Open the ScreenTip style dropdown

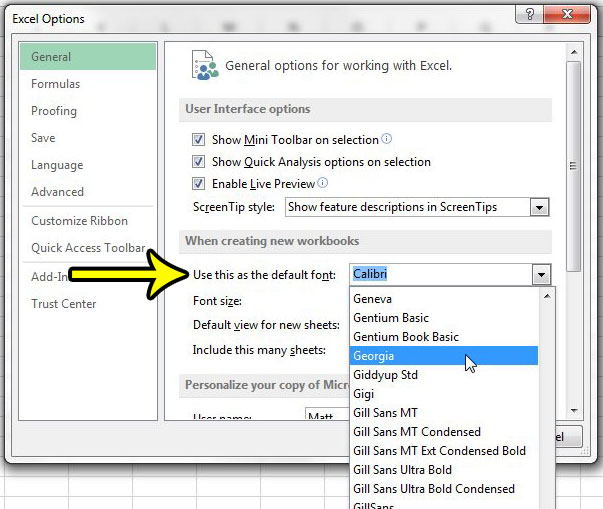[539, 208]
